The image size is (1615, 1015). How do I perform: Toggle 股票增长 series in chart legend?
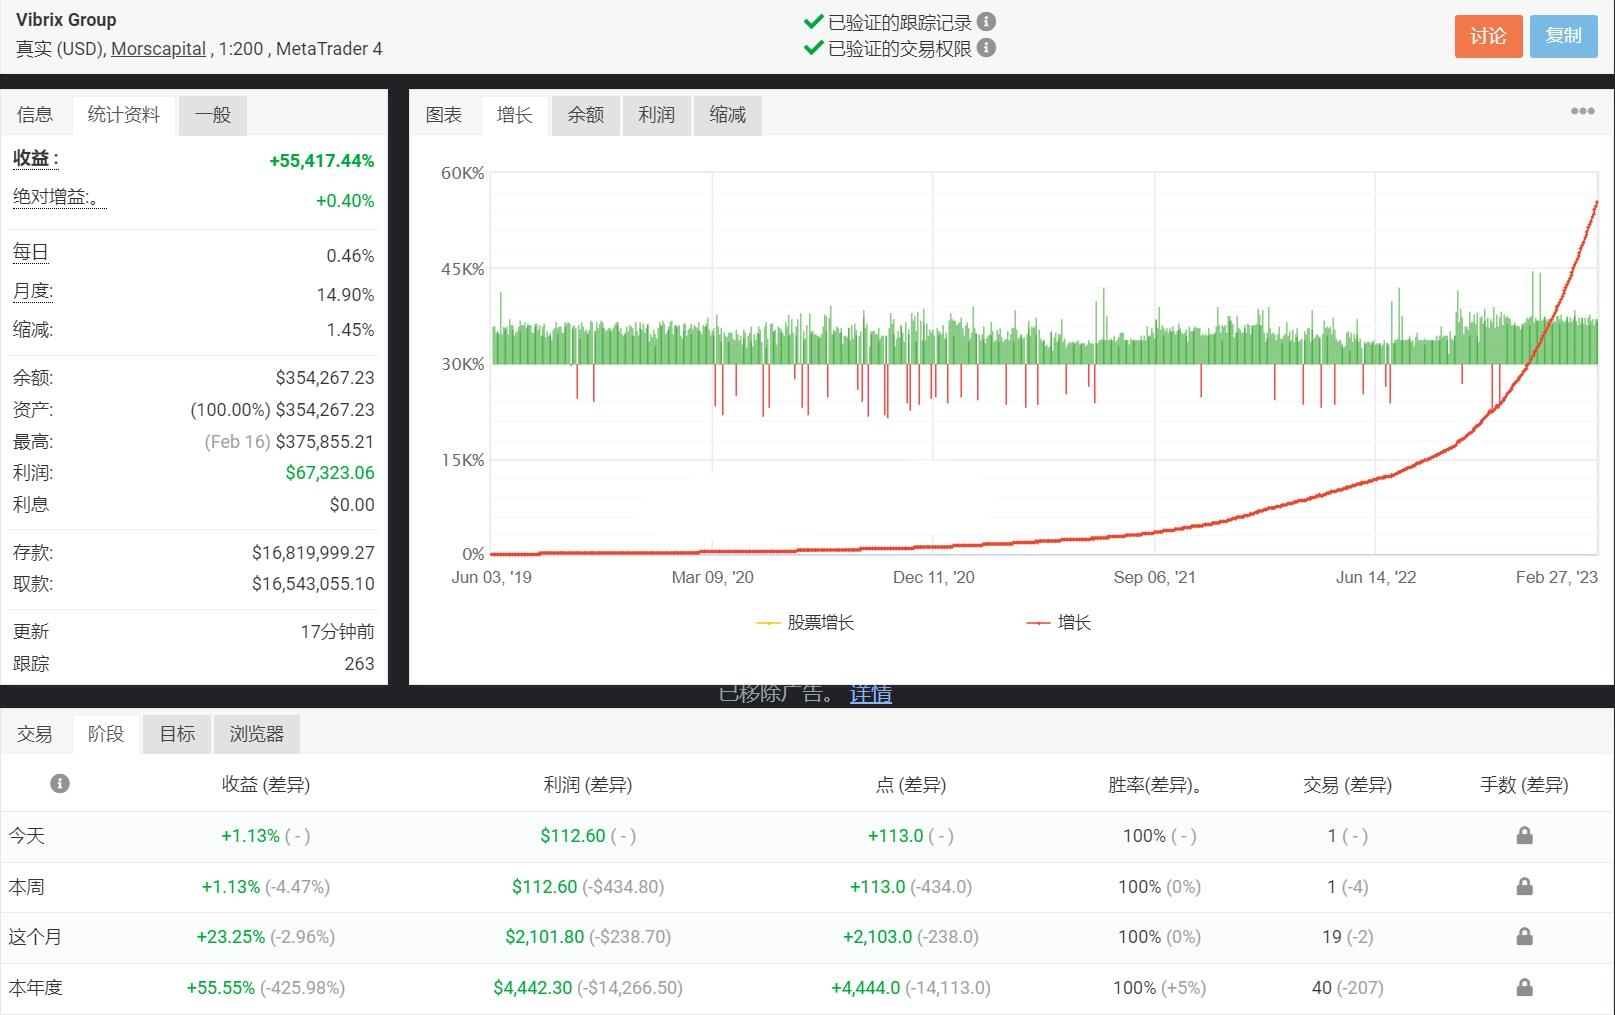[x=806, y=623]
